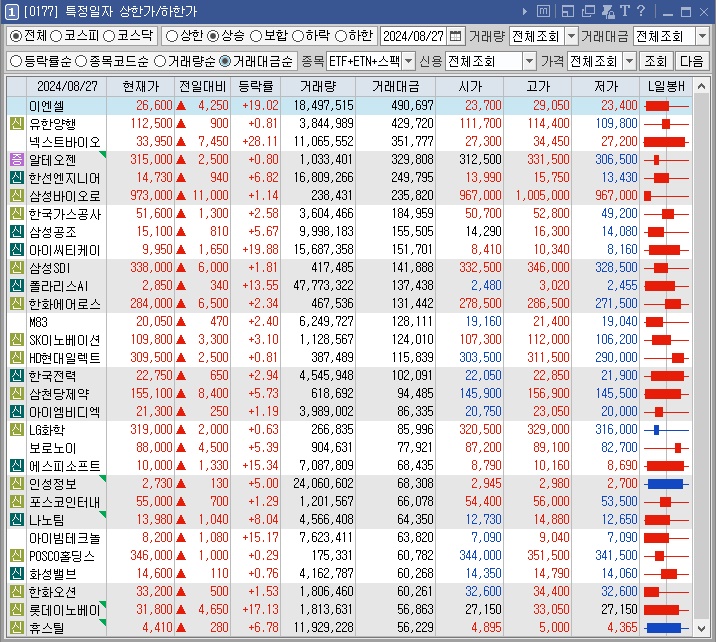
Task: Click the 신 badge next to 삼성SDI
Action: click(x=17, y=268)
